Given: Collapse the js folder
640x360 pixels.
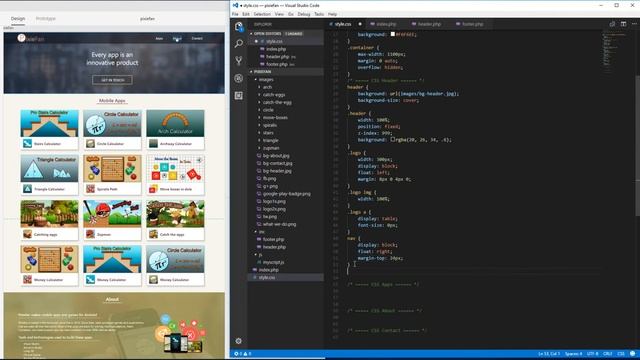Looking at the screenshot, I should (x=256, y=255).
